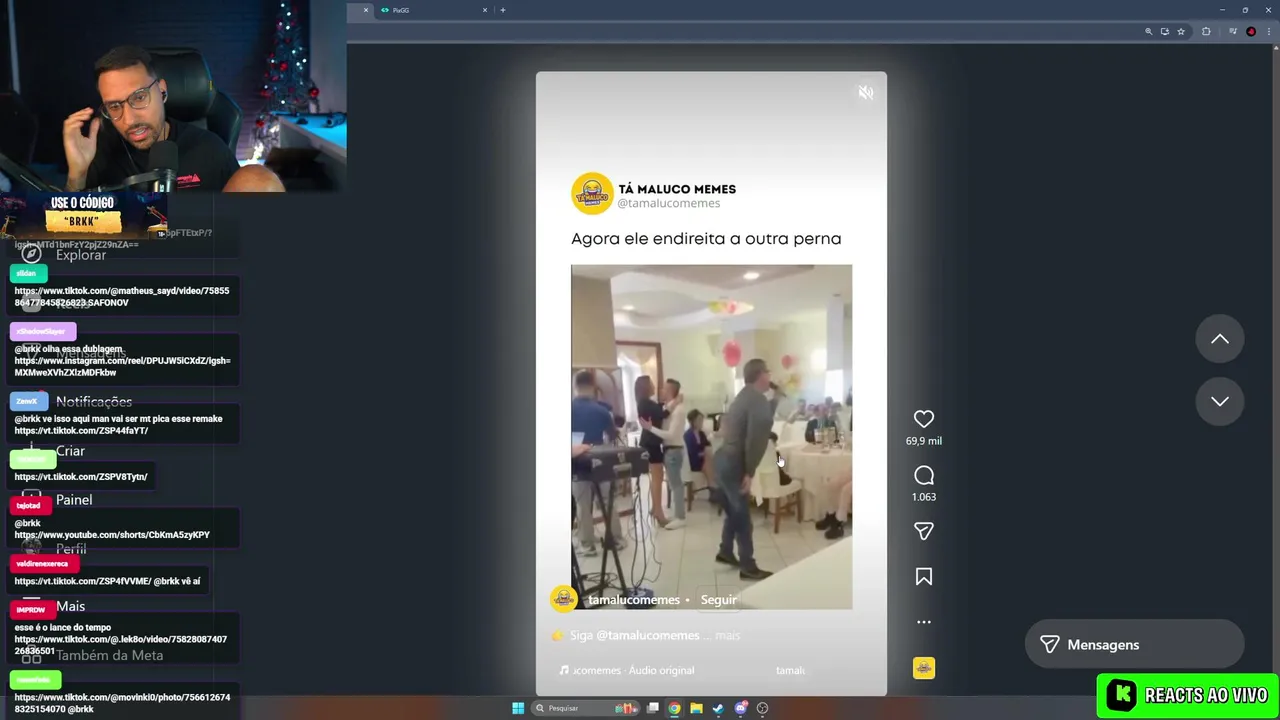Click chat link ZSPV8Tytn

coord(81,477)
